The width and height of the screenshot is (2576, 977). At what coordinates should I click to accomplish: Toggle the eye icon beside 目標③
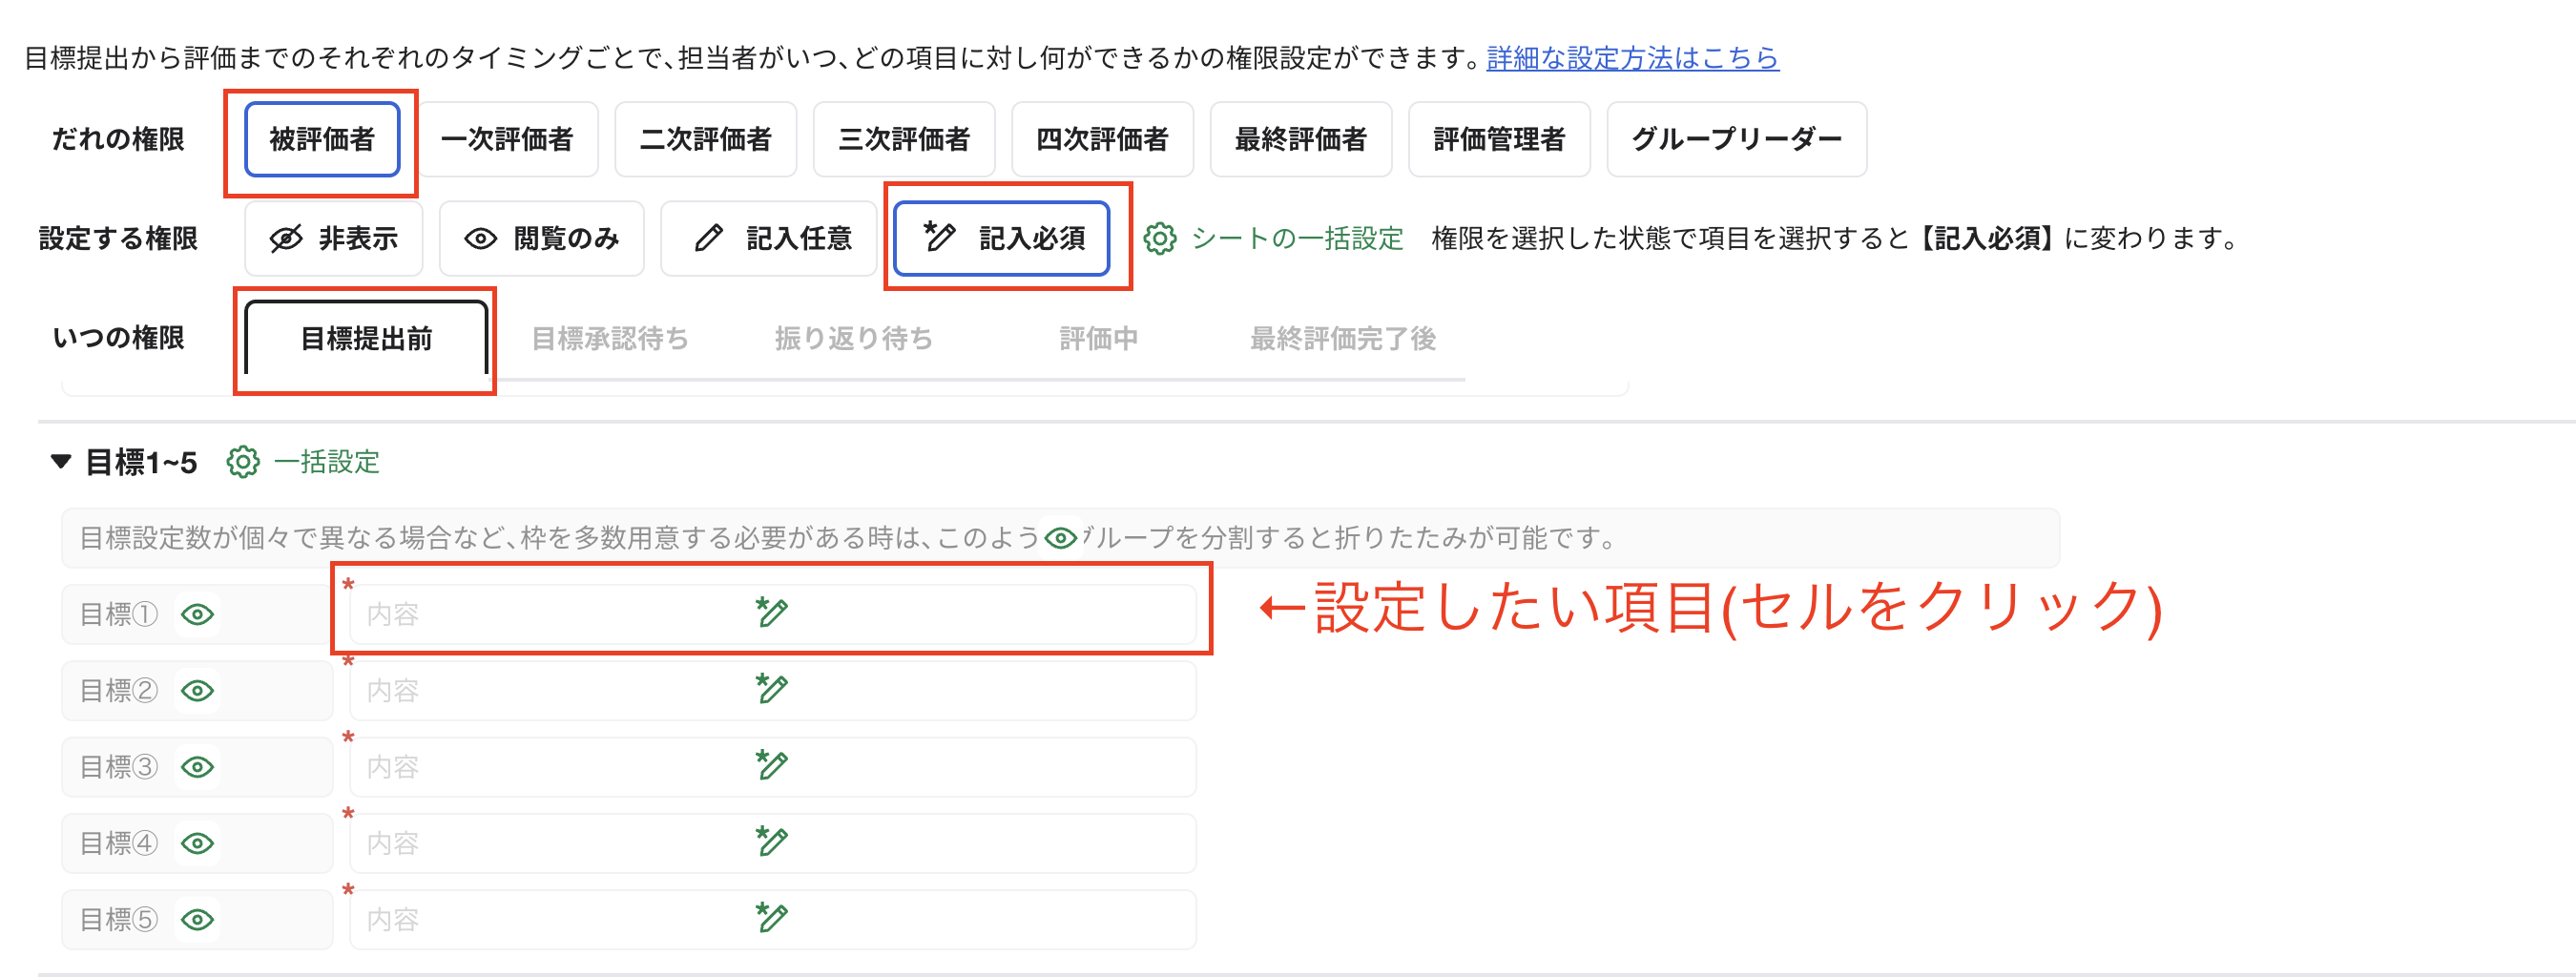click(197, 766)
